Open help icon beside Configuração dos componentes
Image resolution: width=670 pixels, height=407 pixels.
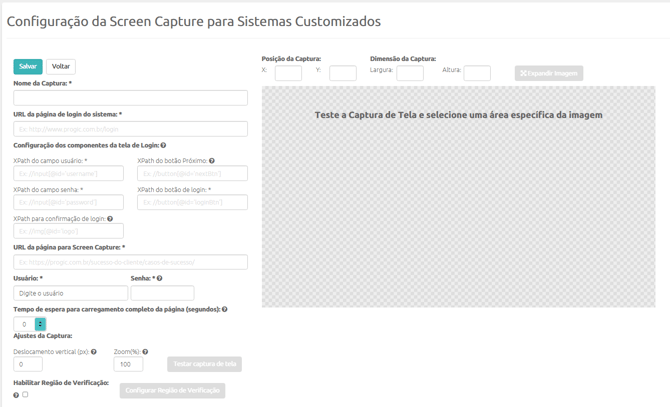tap(163, 145)
